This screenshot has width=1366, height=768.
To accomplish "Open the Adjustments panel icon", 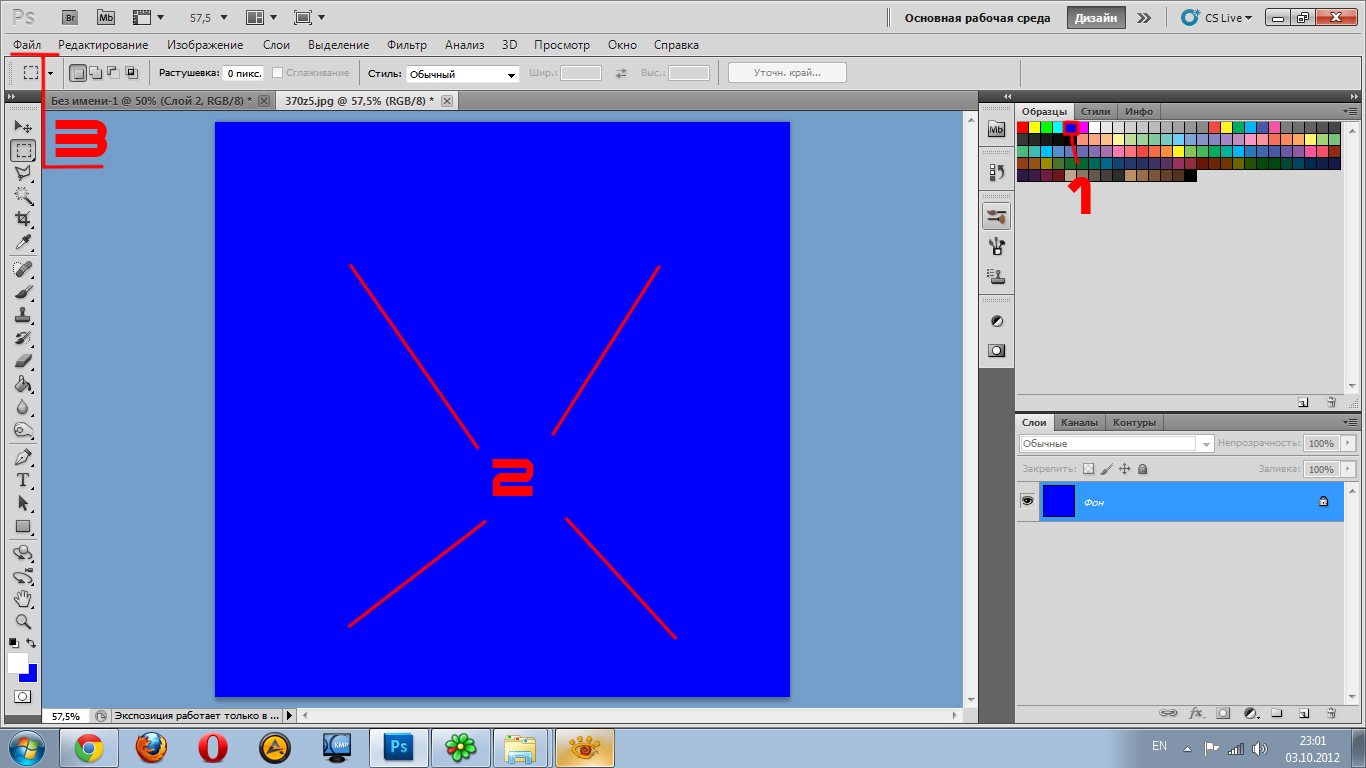I will point(996,321).
